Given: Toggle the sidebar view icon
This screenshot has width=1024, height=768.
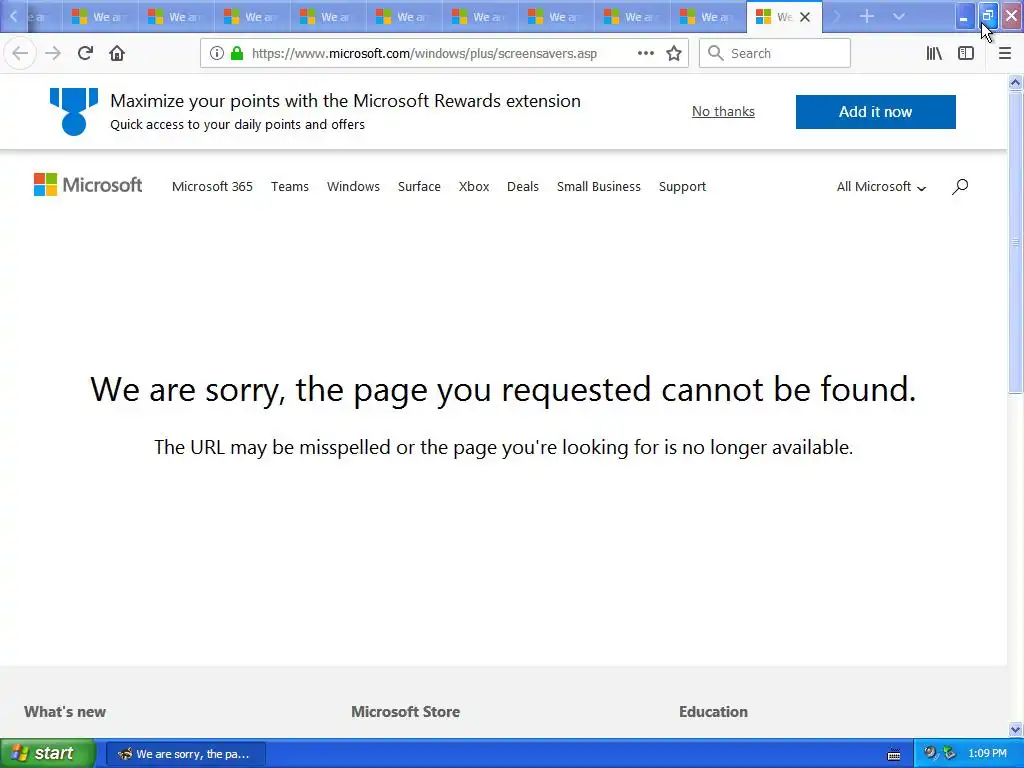Looking at the screenshot, I should [x=966, y=54].
